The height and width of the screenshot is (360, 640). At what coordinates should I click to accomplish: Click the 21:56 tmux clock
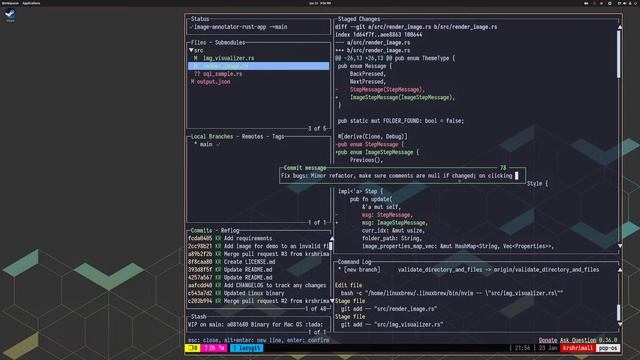click(x=522, y=348)
